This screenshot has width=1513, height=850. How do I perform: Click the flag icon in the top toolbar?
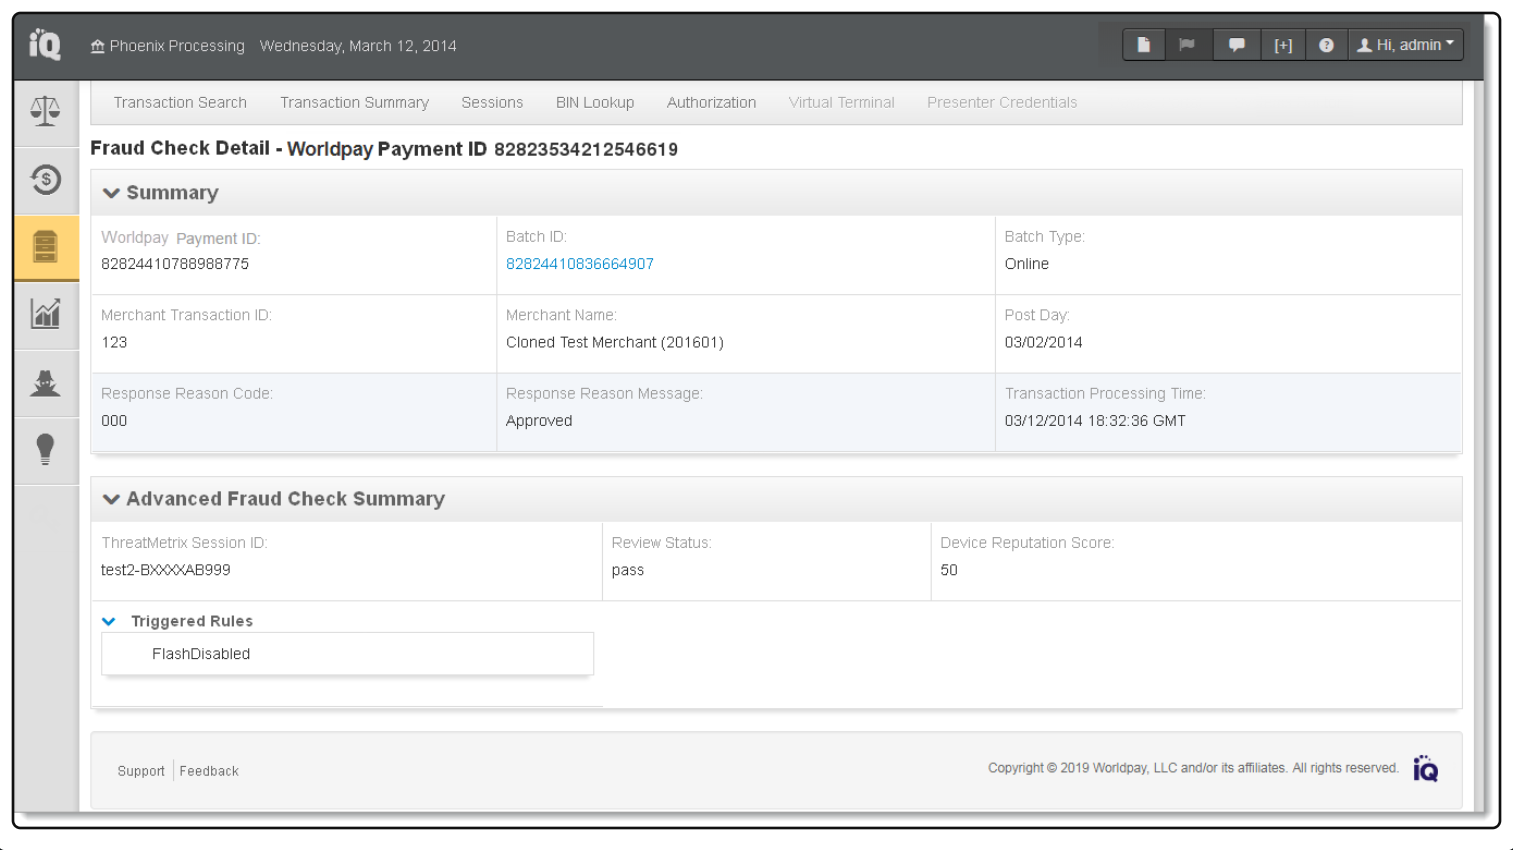tap(1189, 44)
